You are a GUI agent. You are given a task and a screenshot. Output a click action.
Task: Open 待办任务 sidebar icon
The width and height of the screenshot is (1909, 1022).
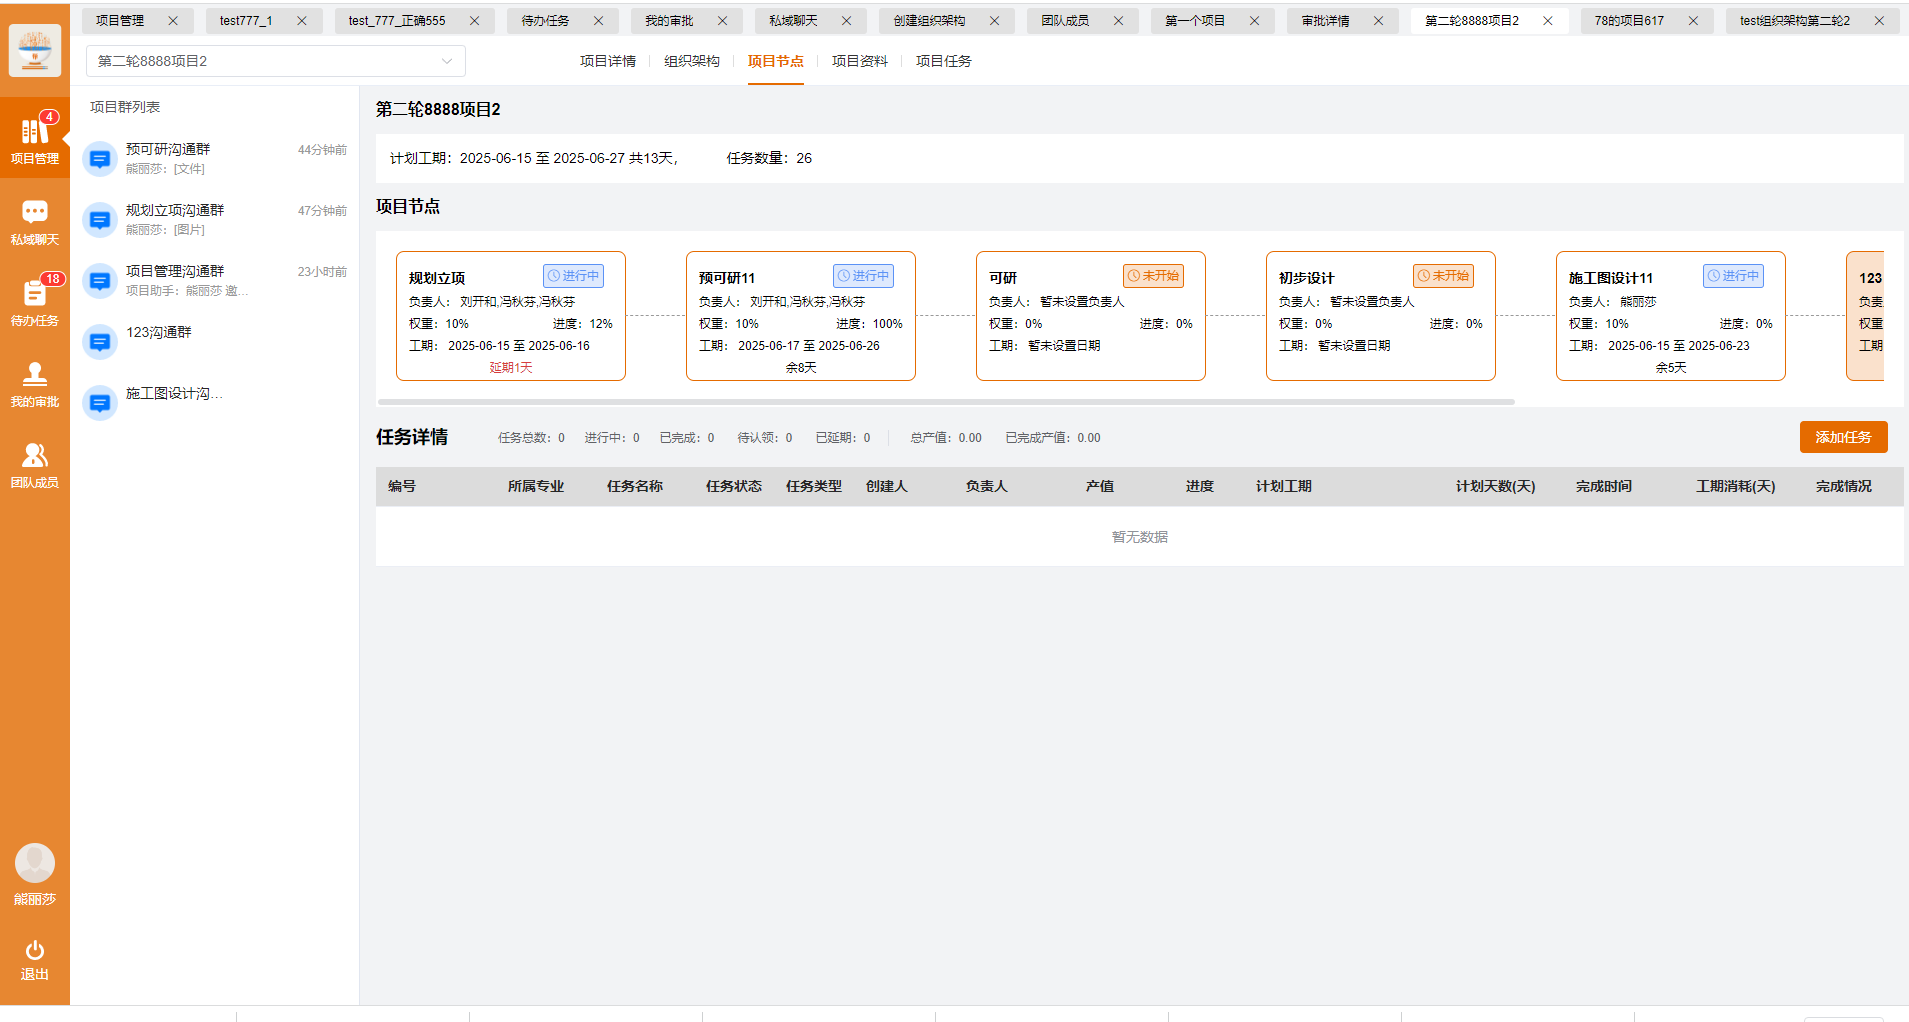(34, 301)
